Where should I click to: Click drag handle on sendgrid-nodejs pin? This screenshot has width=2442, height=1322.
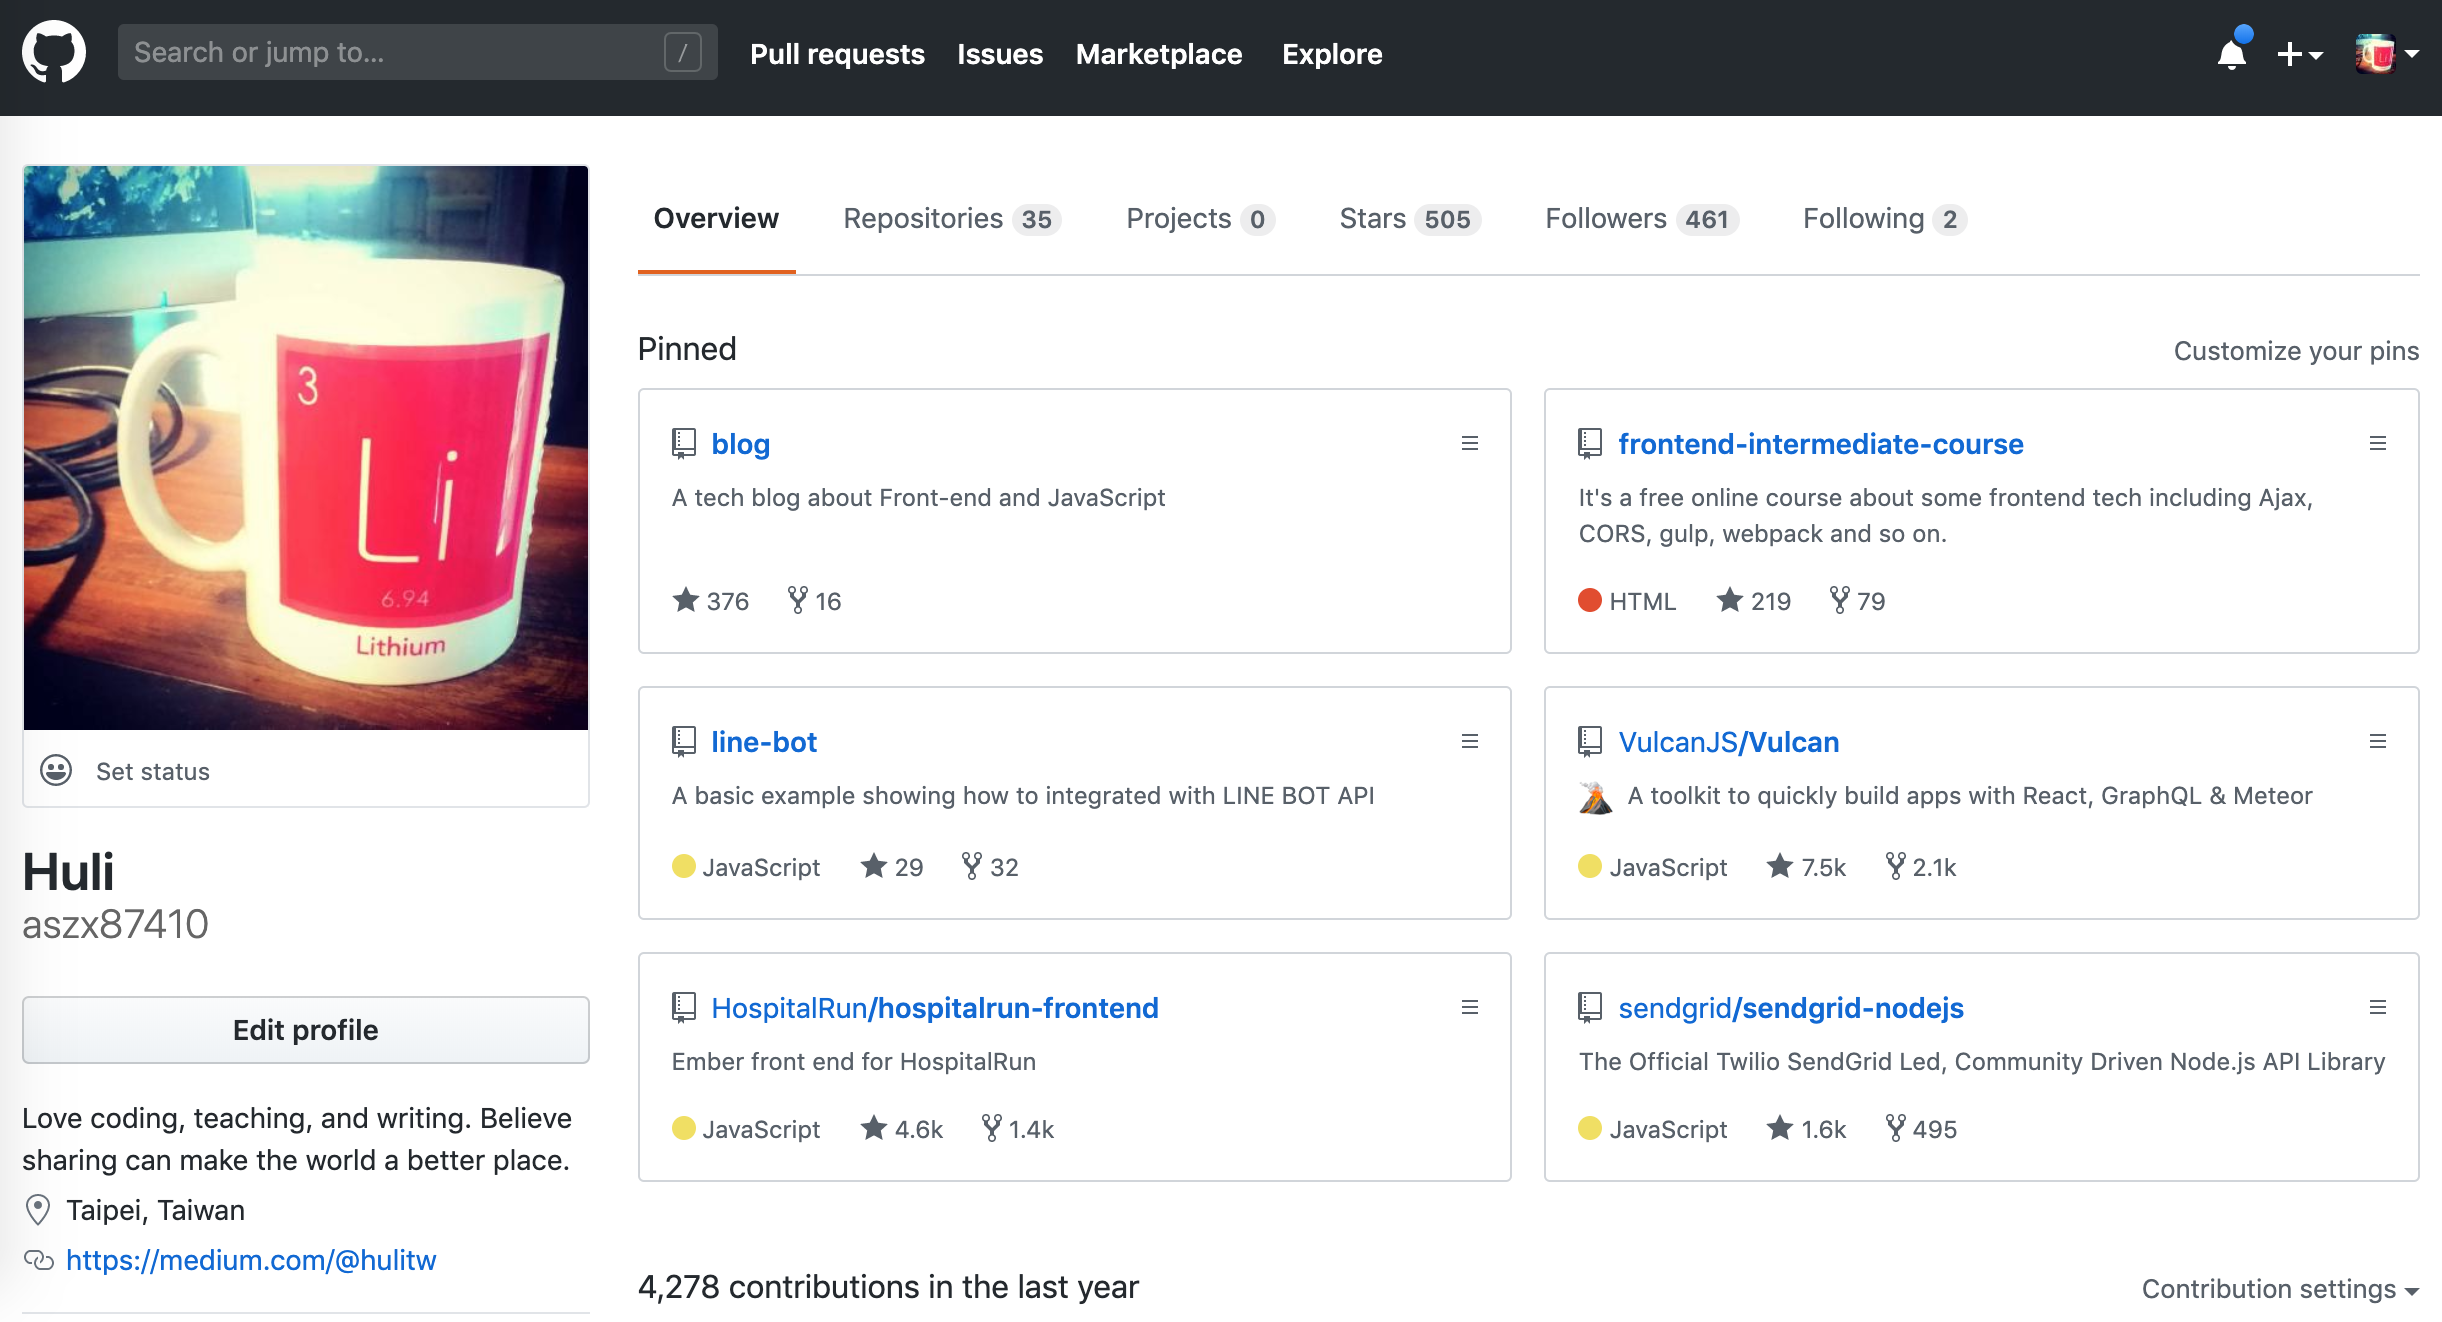pyautogui.click(x=2377, y=1007)
